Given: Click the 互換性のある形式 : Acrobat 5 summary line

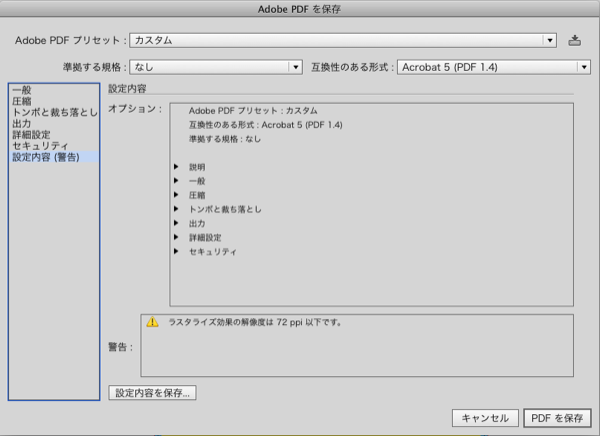Looking at the screenshot, I should tap(266, 125).
